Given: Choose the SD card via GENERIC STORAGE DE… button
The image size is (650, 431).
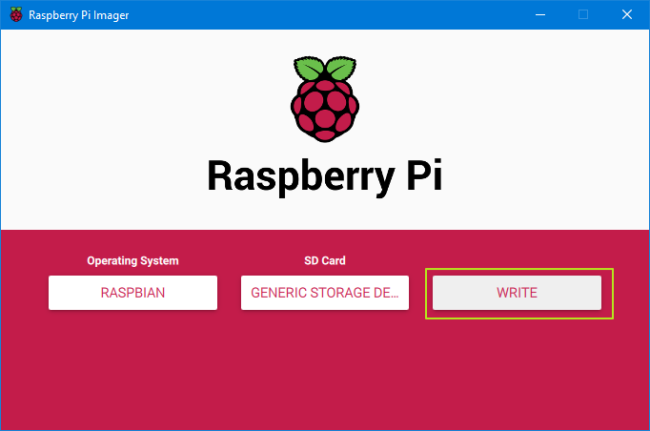Looking at the screenshot, I should click(325, 293).
